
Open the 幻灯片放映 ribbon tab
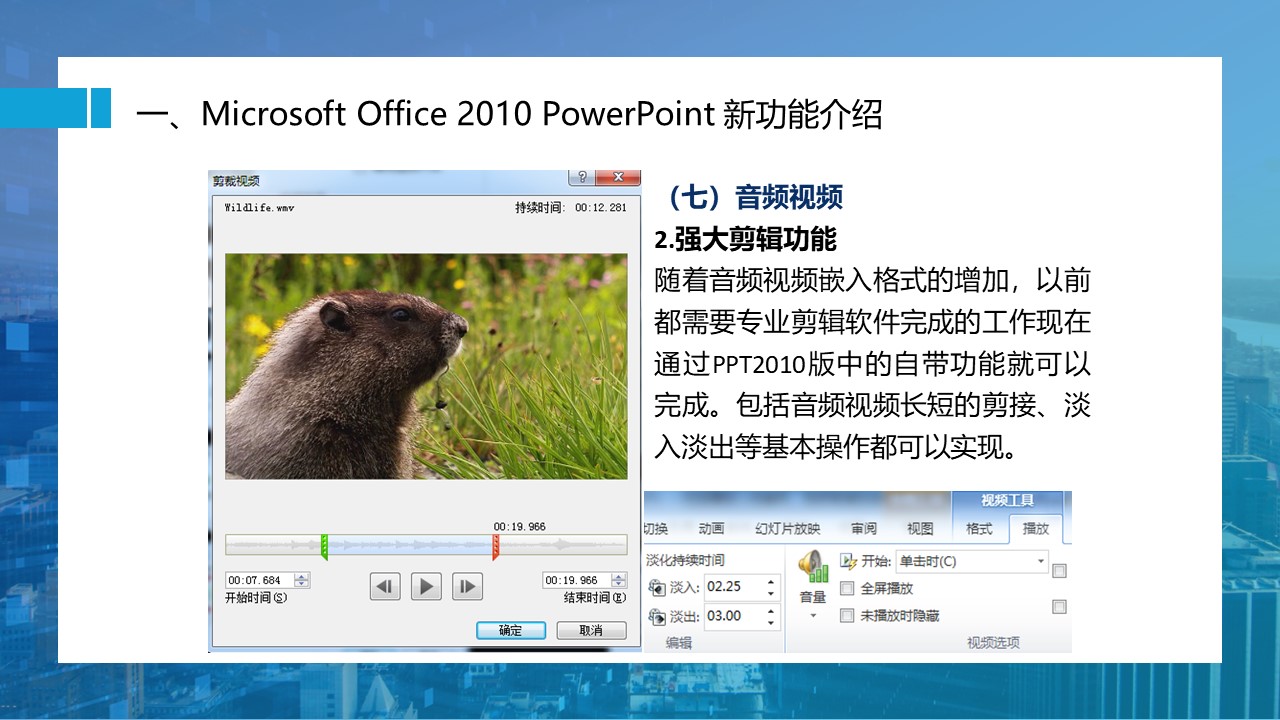[x=787, y=529]
